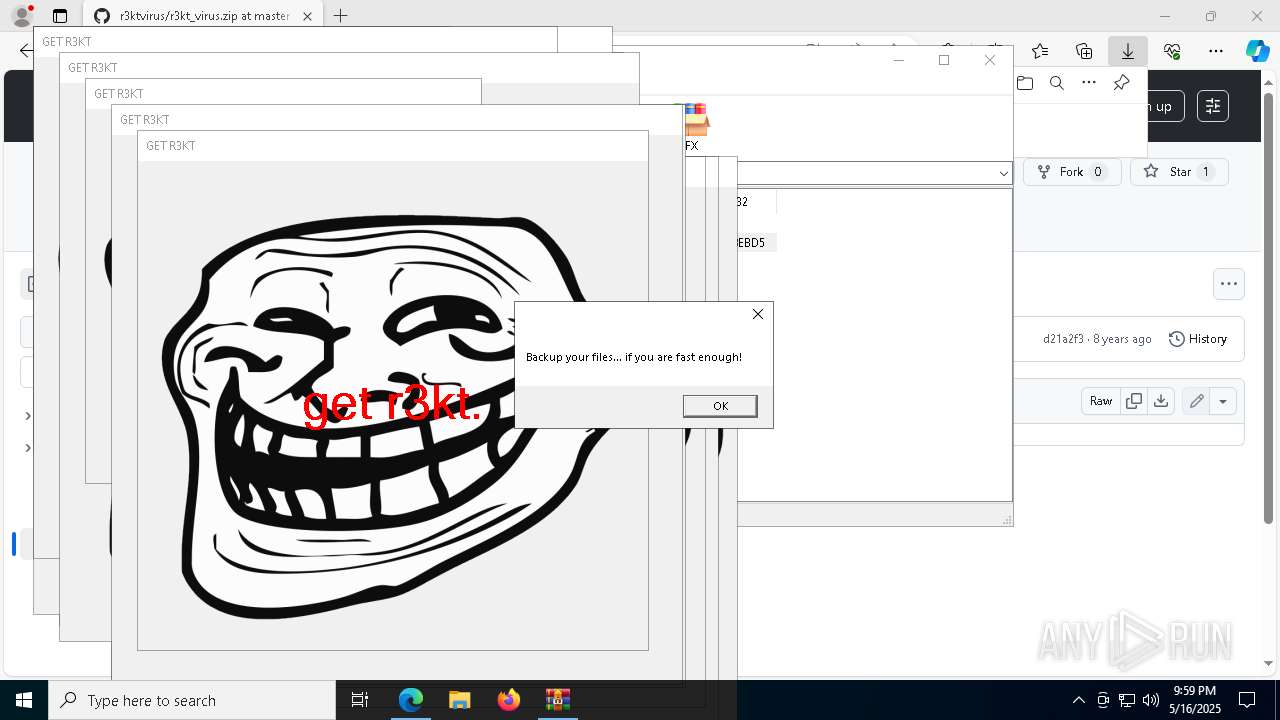Edit file pencil icon
The height and width of the screenshot is (720, 1280).
click(x=1197, y=401)
